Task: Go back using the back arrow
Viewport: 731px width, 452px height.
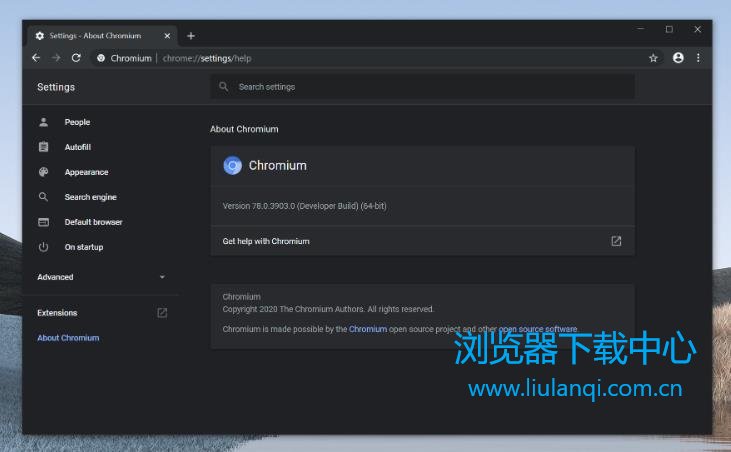Action: [36, 58]
